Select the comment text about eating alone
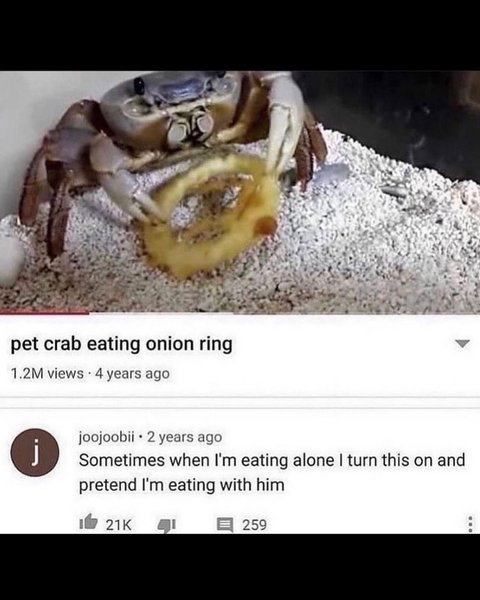 tap(272, 472)
